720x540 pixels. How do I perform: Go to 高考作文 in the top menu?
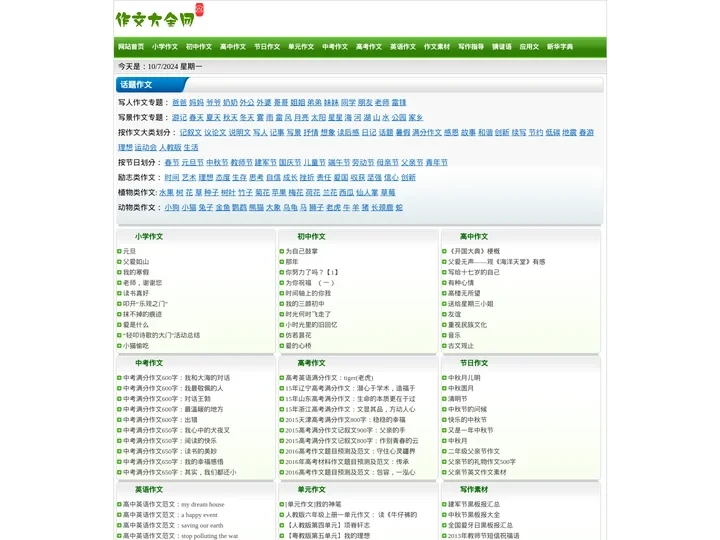click(369, 47)
